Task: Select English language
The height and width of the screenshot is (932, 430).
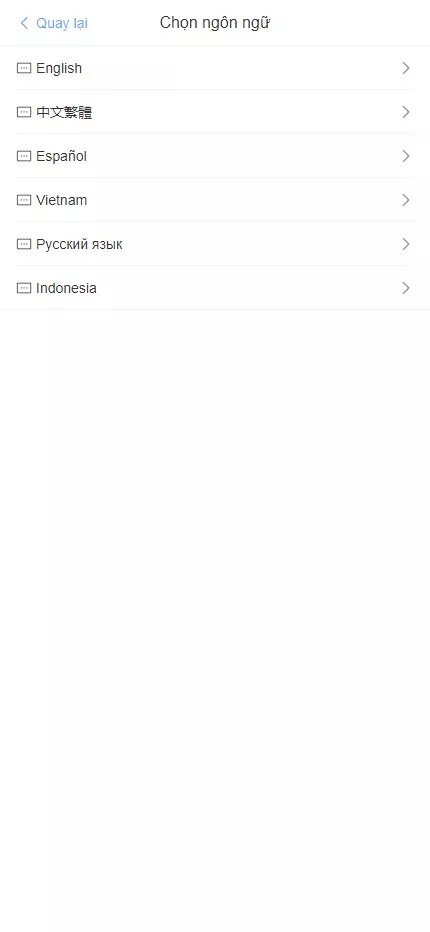Action: point(214,68)
